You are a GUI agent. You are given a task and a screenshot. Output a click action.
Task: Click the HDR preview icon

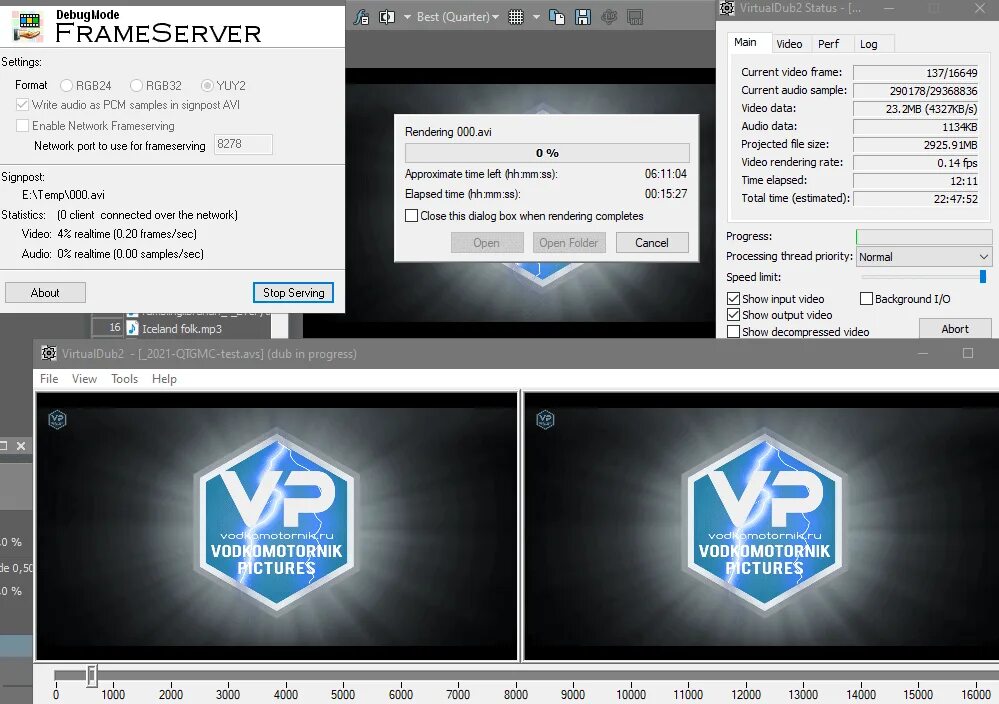point(635,17)
